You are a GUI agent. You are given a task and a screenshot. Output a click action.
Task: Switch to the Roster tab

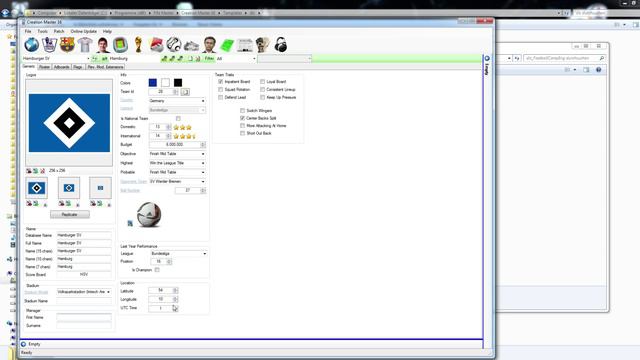[x=44, y=67]
